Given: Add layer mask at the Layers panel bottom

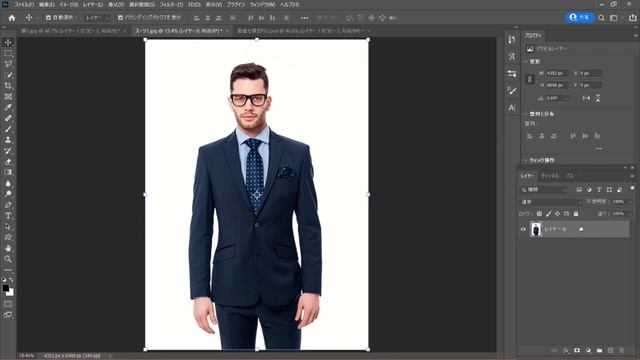Looking at the screenshot, I should [x=577, y=350].
